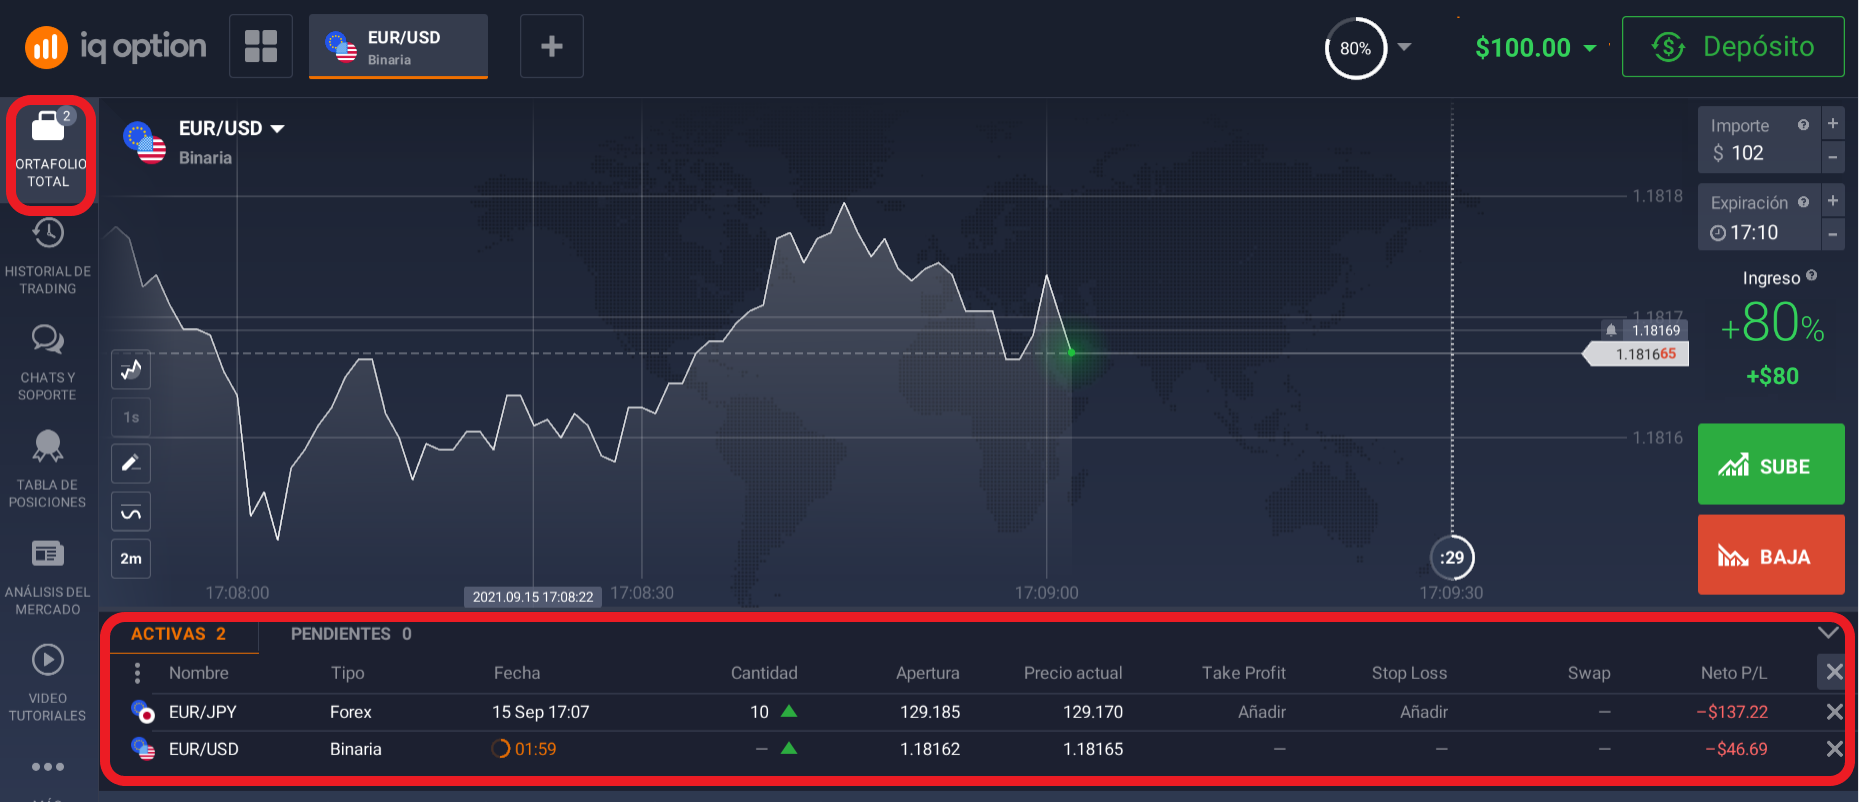Show help for Expiración

click(x=1803, y=202)
